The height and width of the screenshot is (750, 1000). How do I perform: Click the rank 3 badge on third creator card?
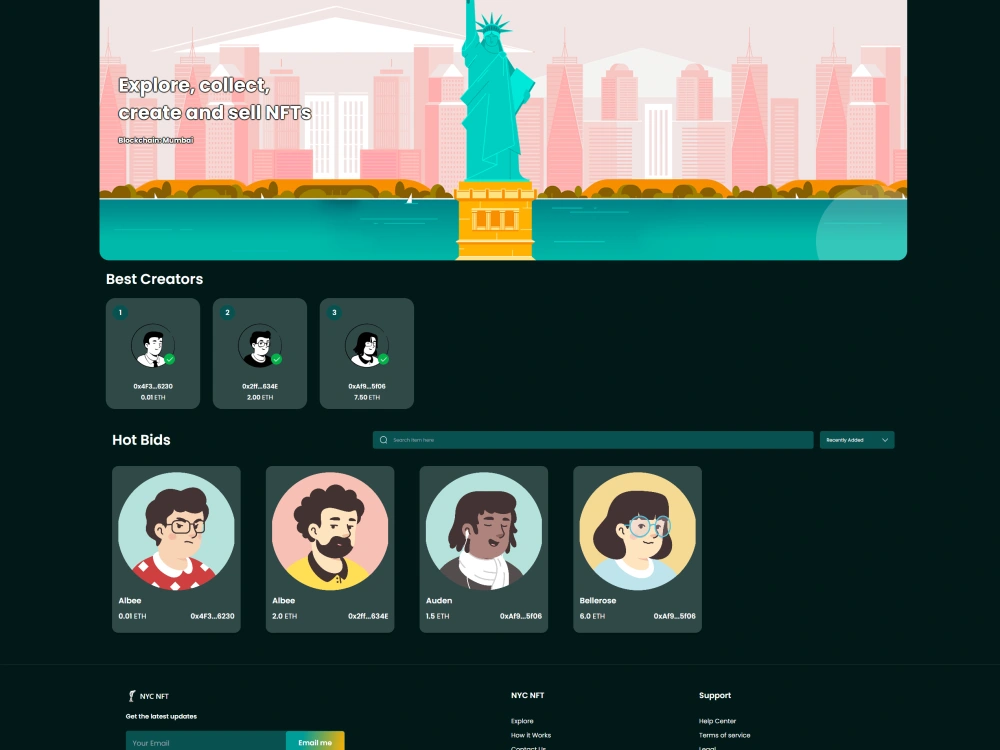click(334, 312)
